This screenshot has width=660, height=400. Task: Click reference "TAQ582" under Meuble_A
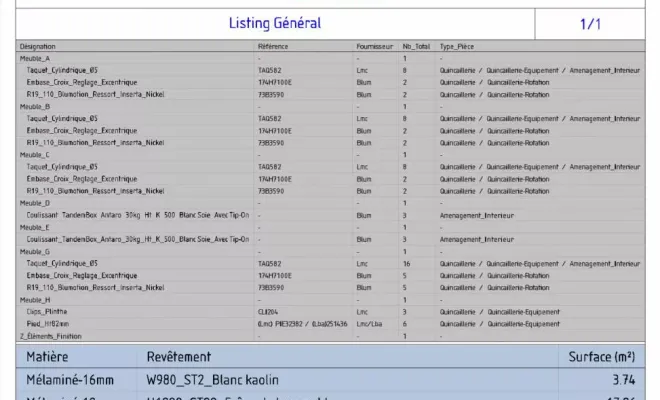[x=269, y=70]
